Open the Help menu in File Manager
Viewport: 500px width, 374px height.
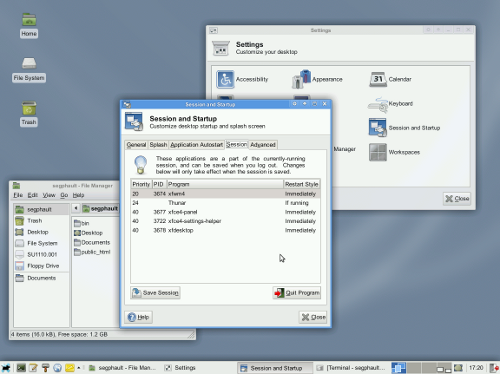[x=78, y=195]
